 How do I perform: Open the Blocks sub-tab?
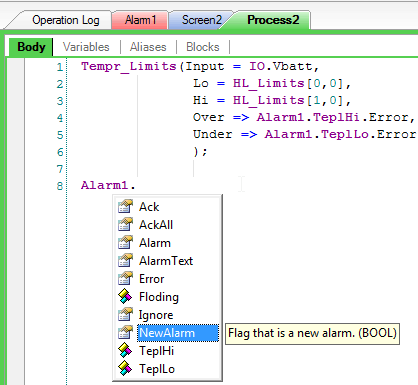[x=203, y=47]
